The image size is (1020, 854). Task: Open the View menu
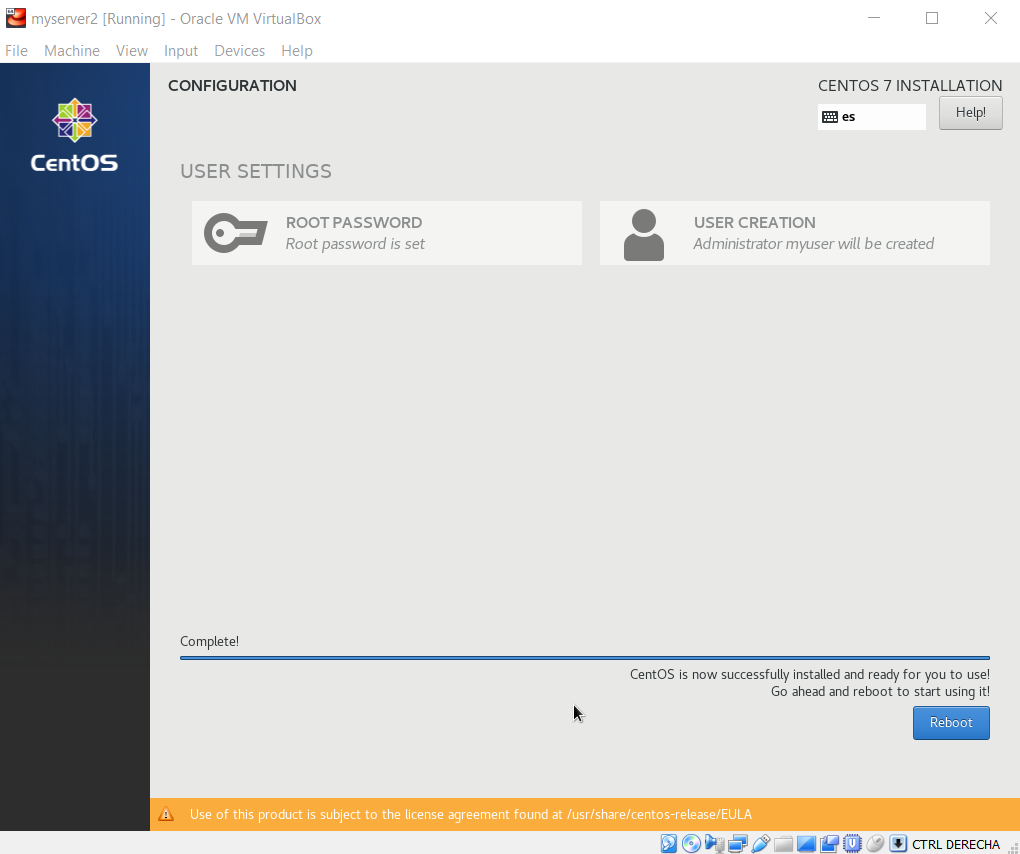tap(131, 51)
